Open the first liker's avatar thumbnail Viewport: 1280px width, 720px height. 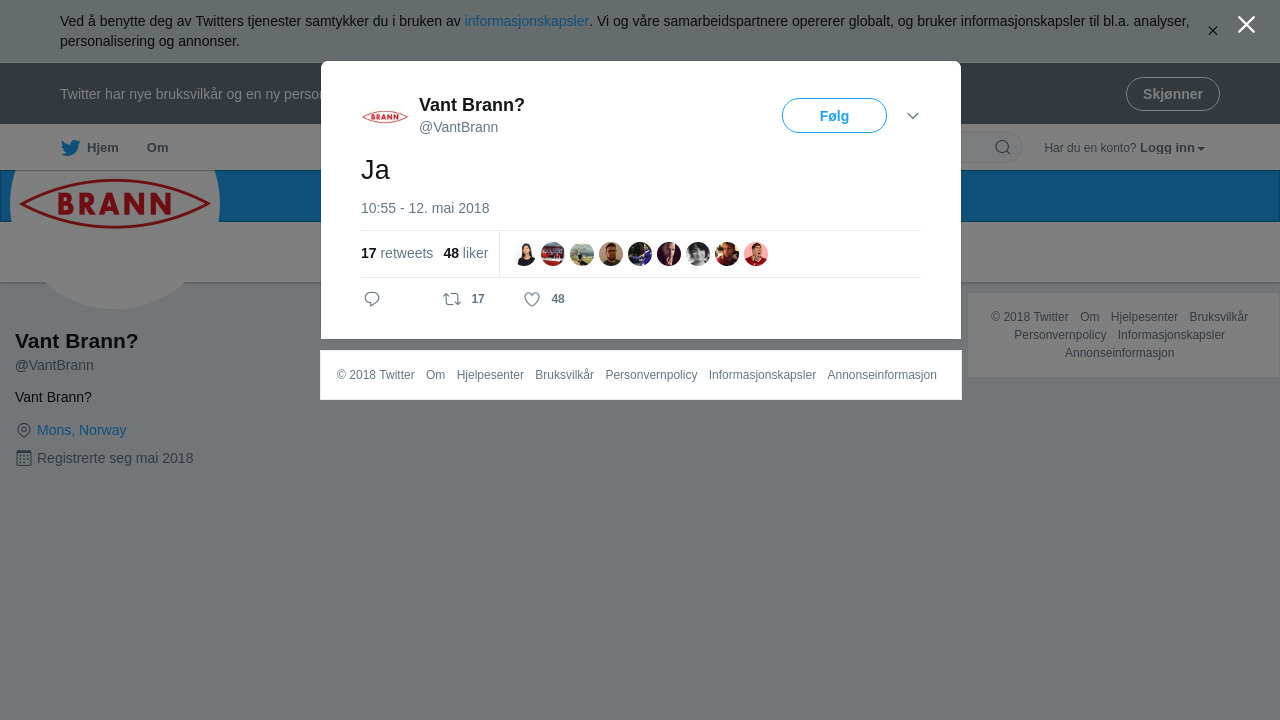[524, 254]
